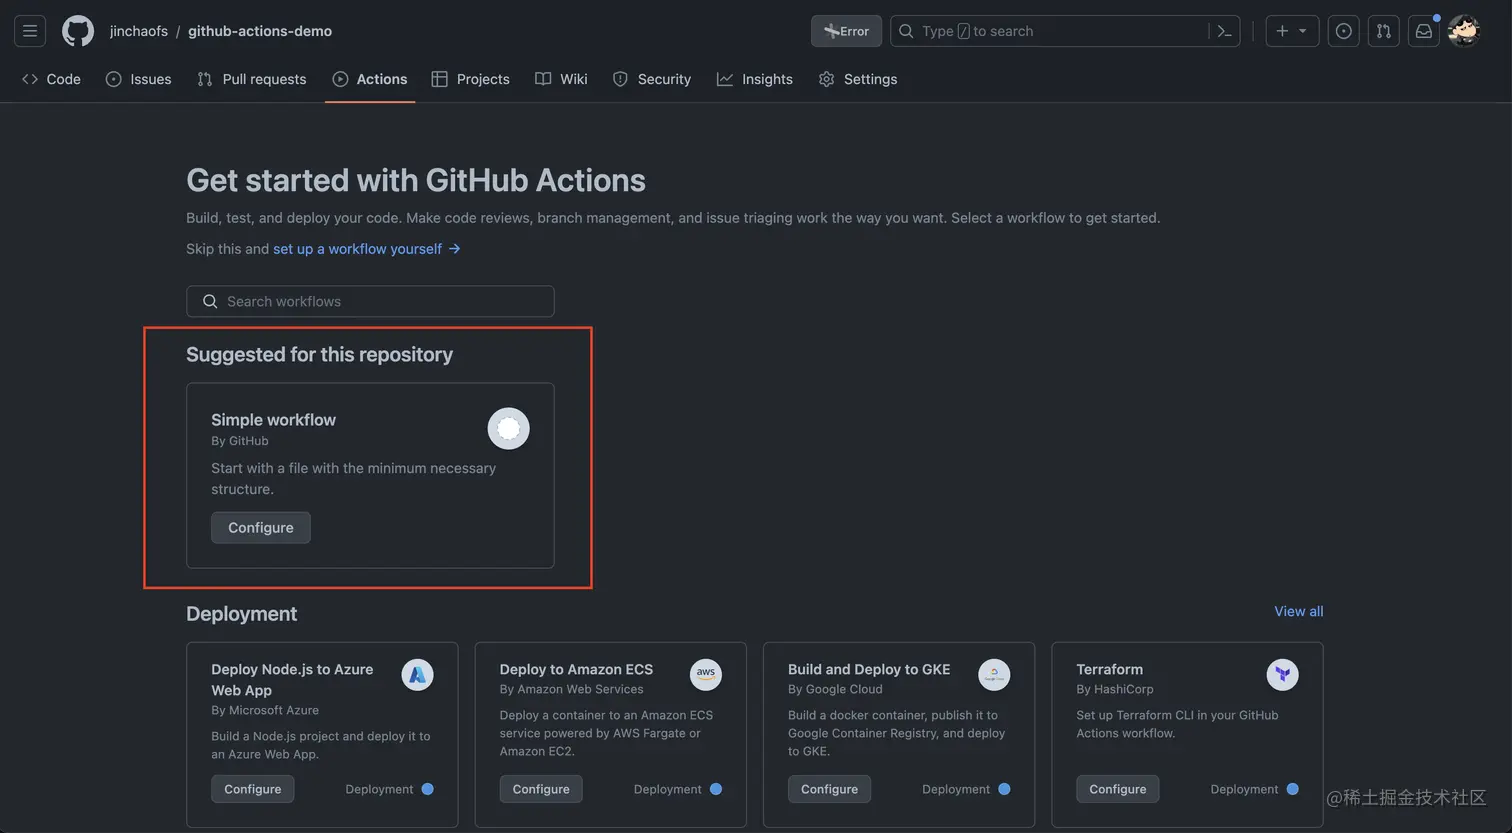Viewport: 1512px width, 833px height.
Task: Click Suggested for this repository heading
Action: coord(319,355)
